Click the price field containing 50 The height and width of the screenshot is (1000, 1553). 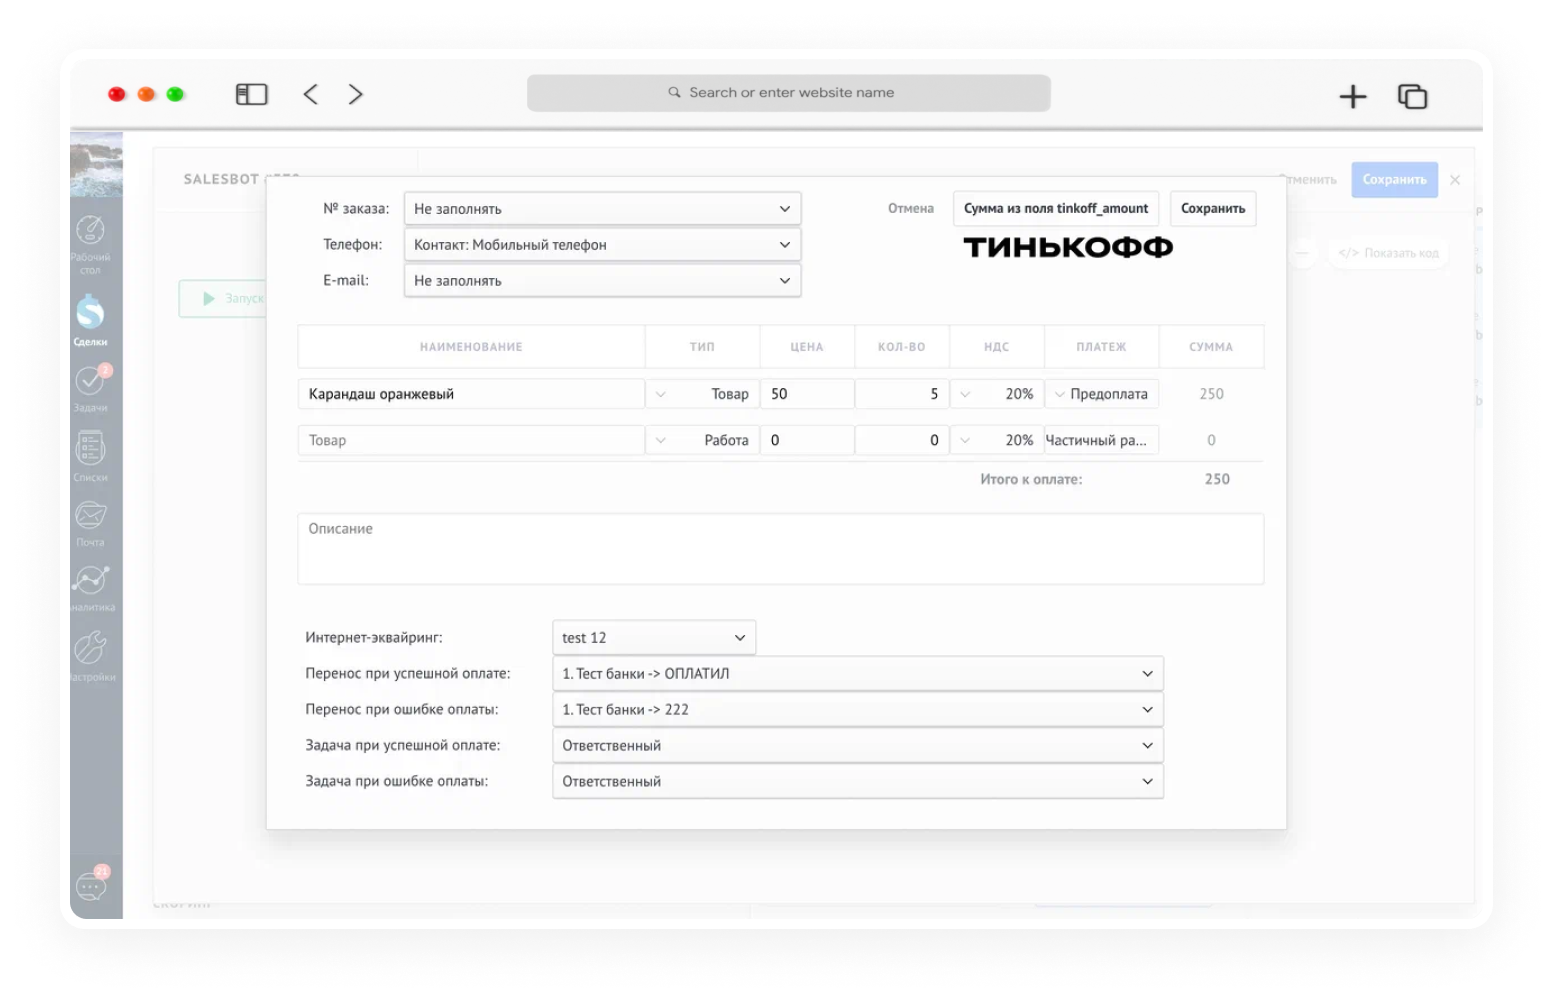click(x=807, y=394)
